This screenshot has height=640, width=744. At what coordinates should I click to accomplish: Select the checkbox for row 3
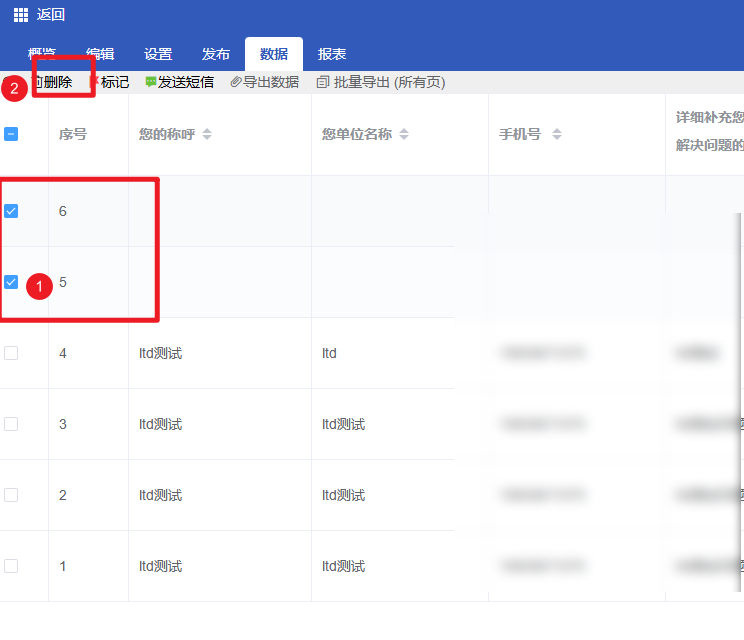click(x=11, y=424)
